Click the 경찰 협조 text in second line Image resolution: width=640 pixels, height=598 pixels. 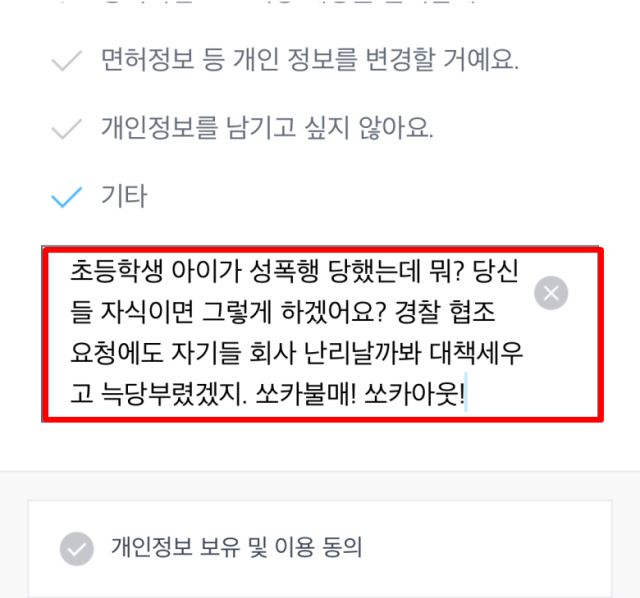[445, 312]
